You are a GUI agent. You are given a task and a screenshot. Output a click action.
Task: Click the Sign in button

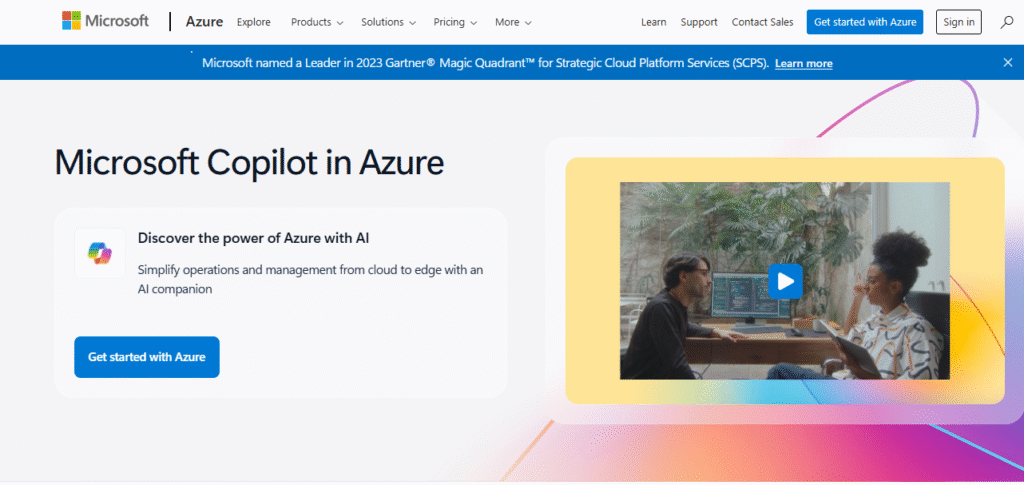pyautogui.click(x=959, y=22)
